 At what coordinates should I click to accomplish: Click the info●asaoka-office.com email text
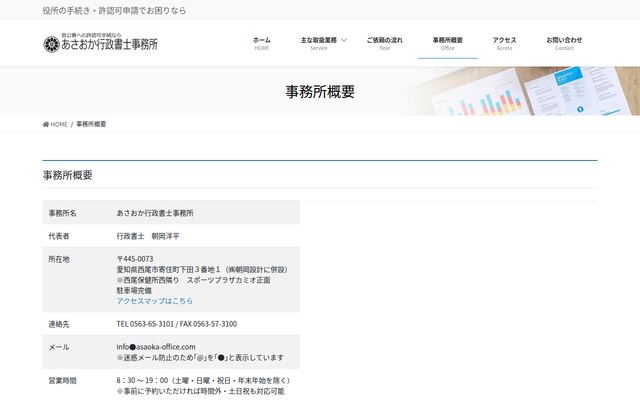pyautogui.click(x=156, y=347)
